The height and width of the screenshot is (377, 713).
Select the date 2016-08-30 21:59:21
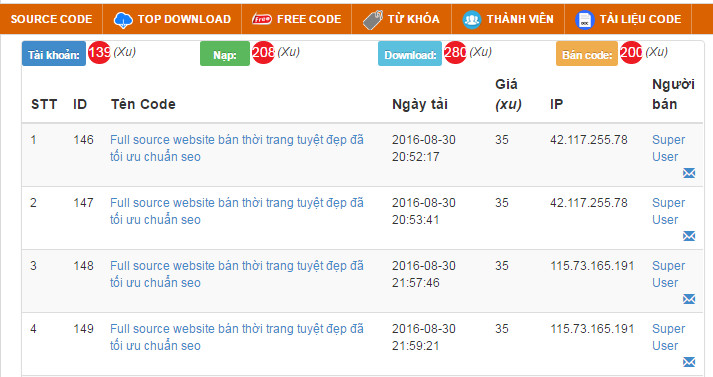(x=424, y=337)
